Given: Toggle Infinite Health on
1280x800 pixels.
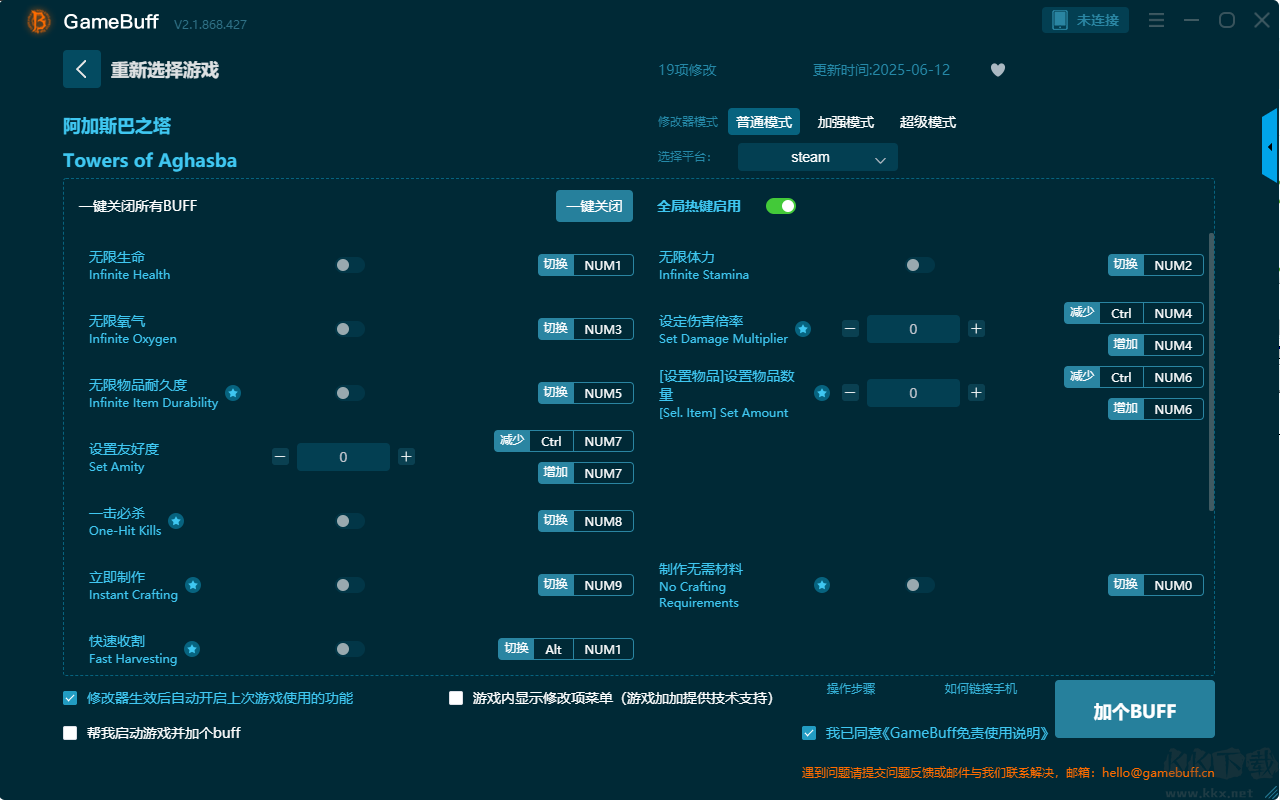Looking at the screenshot, I should 350,265.
